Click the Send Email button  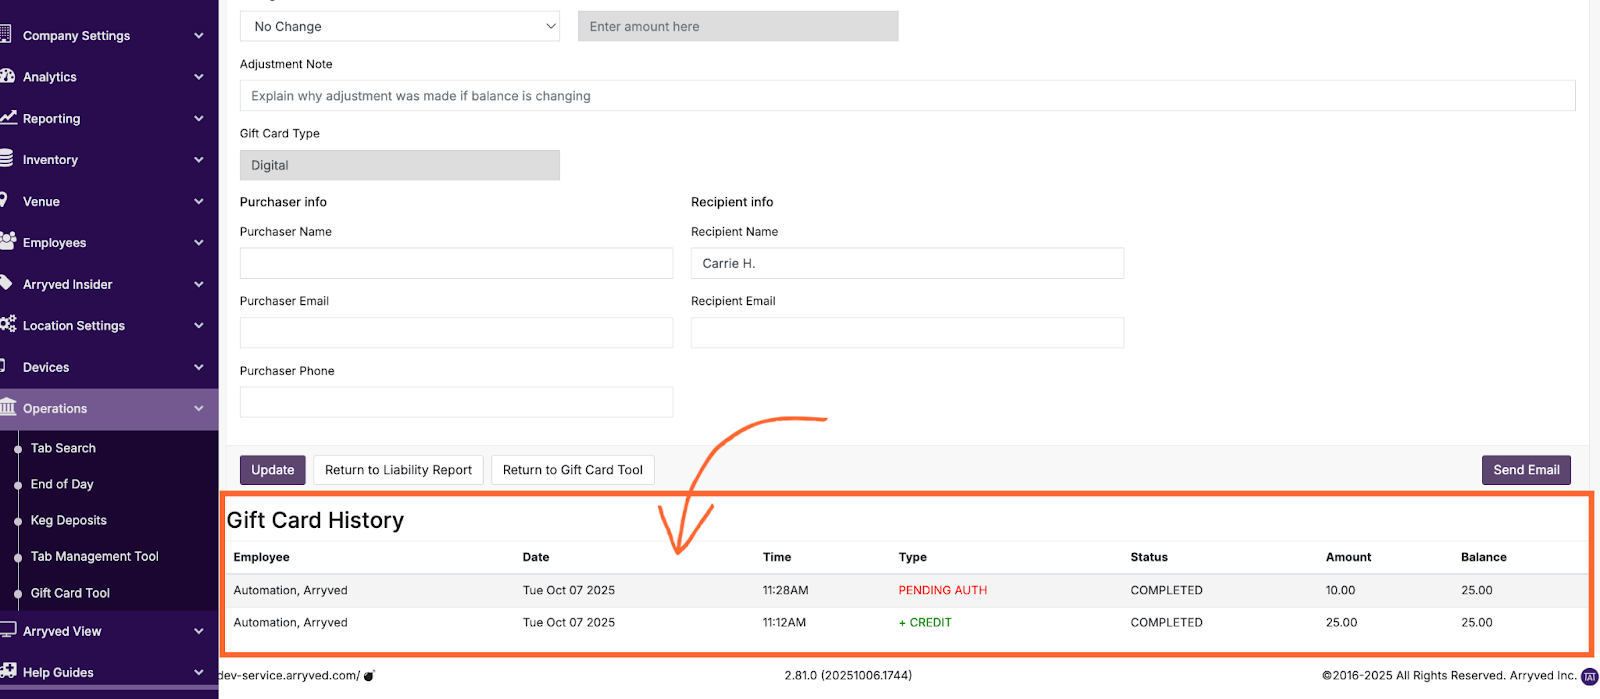click(1525, 470)
